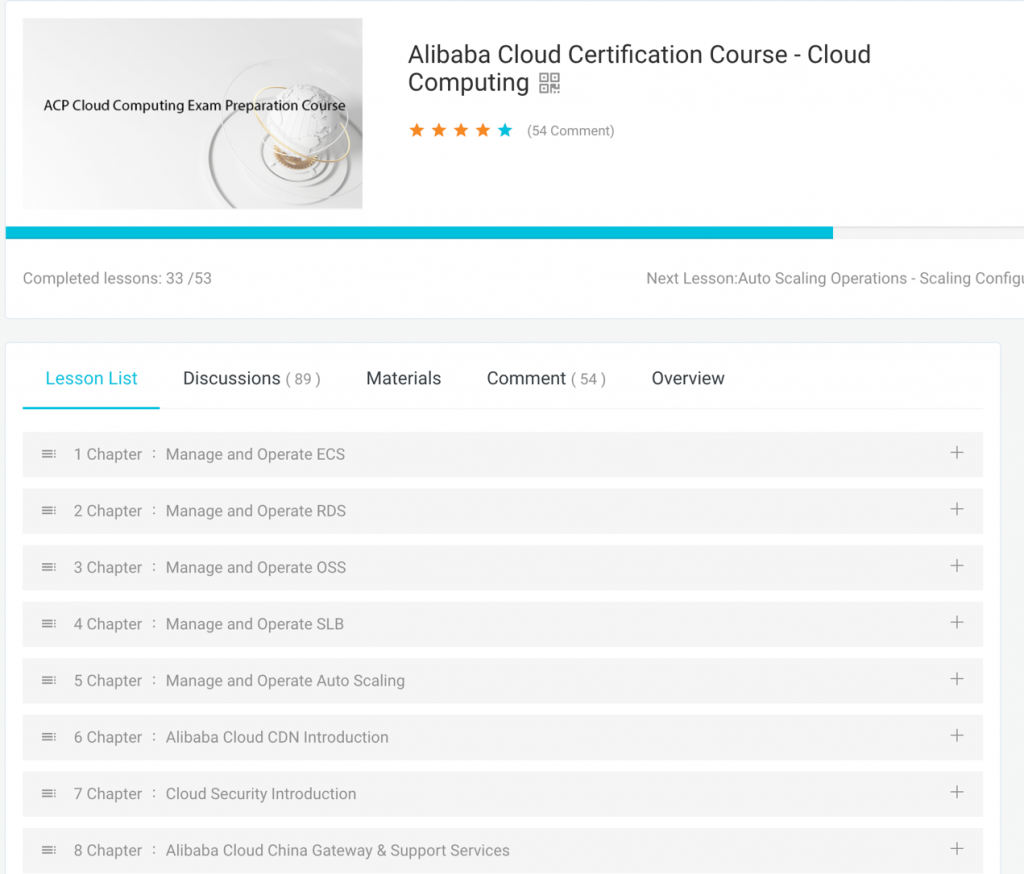Expand Chapter 4 Manage and Operate SLB

(x=957, y=623)
